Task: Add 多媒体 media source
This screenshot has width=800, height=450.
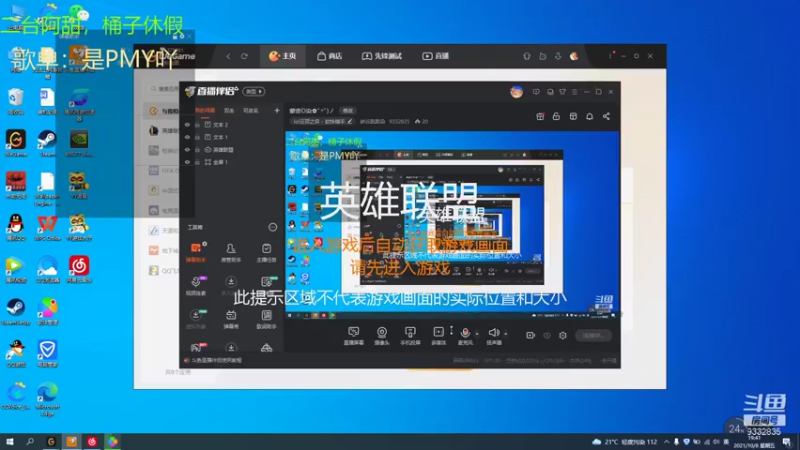Action: coord(438,336)
